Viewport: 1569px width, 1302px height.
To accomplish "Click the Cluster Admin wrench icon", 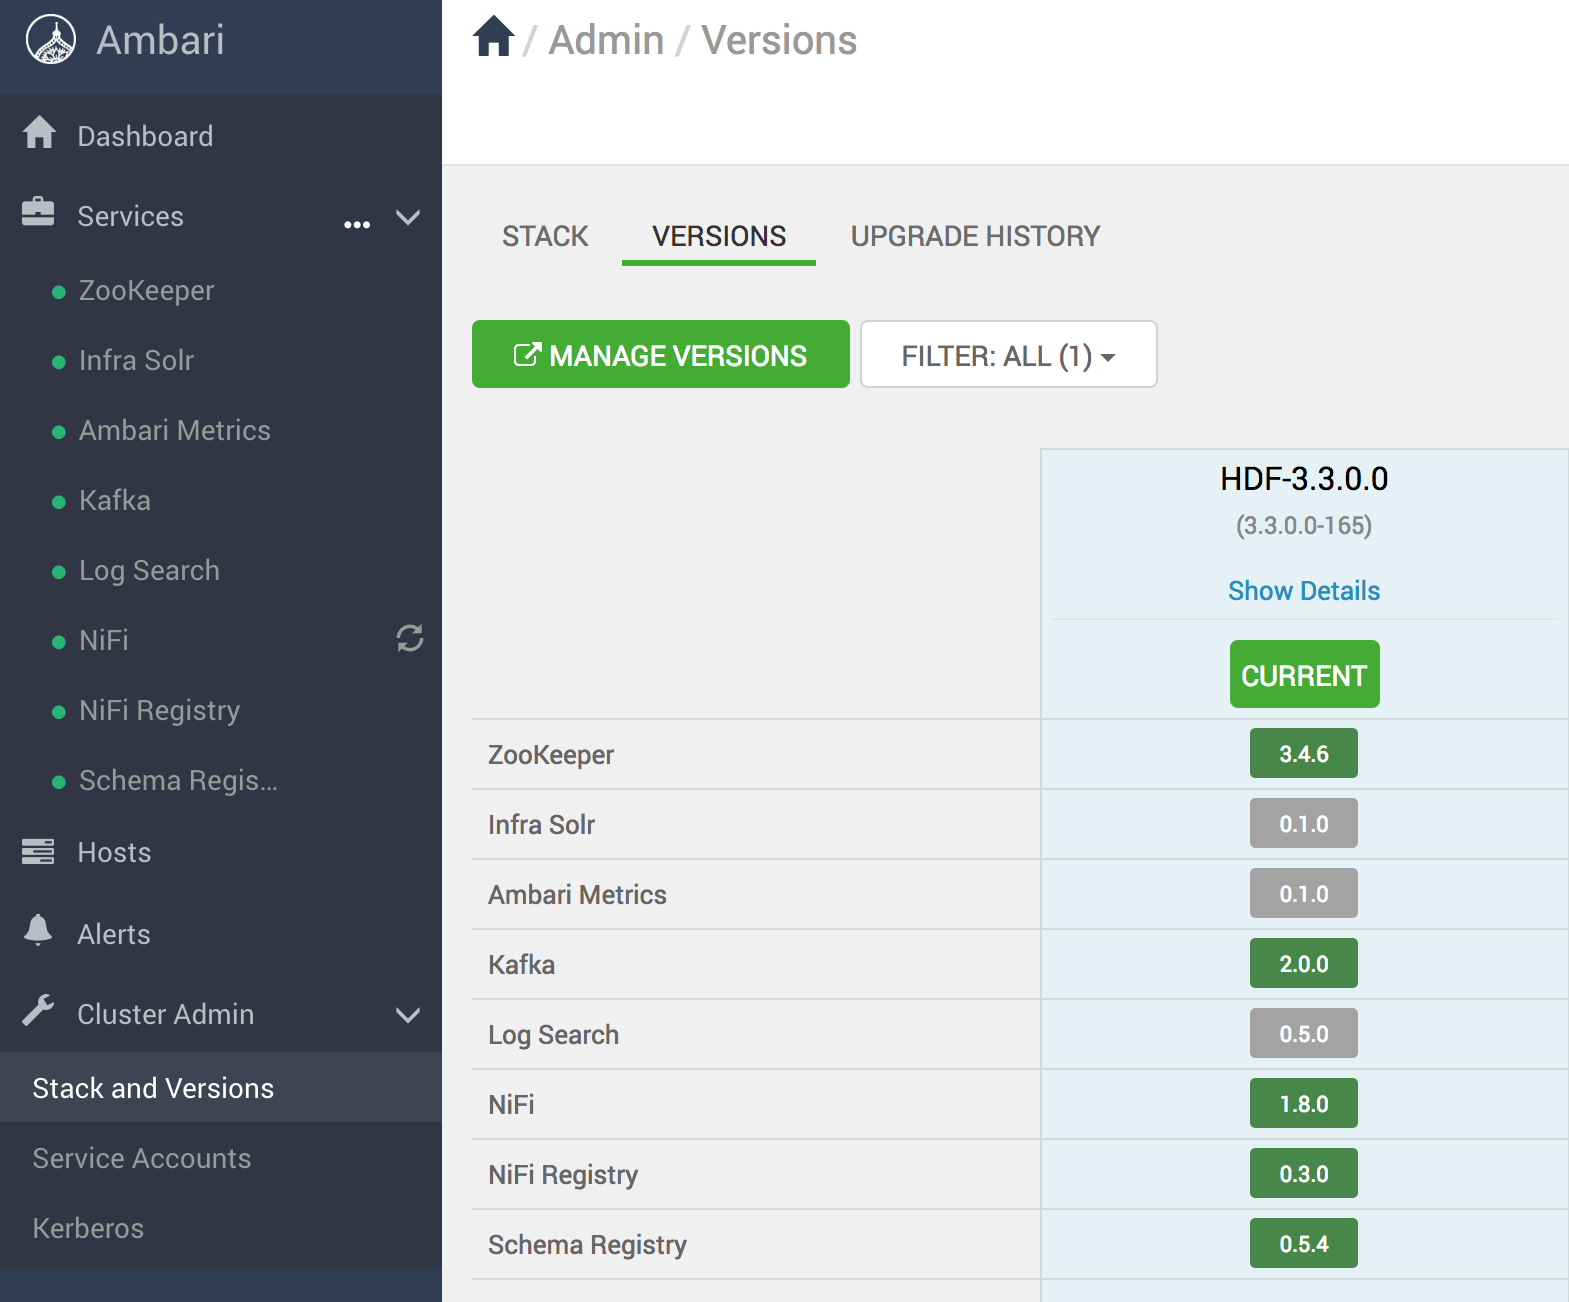I will 38,1011.
